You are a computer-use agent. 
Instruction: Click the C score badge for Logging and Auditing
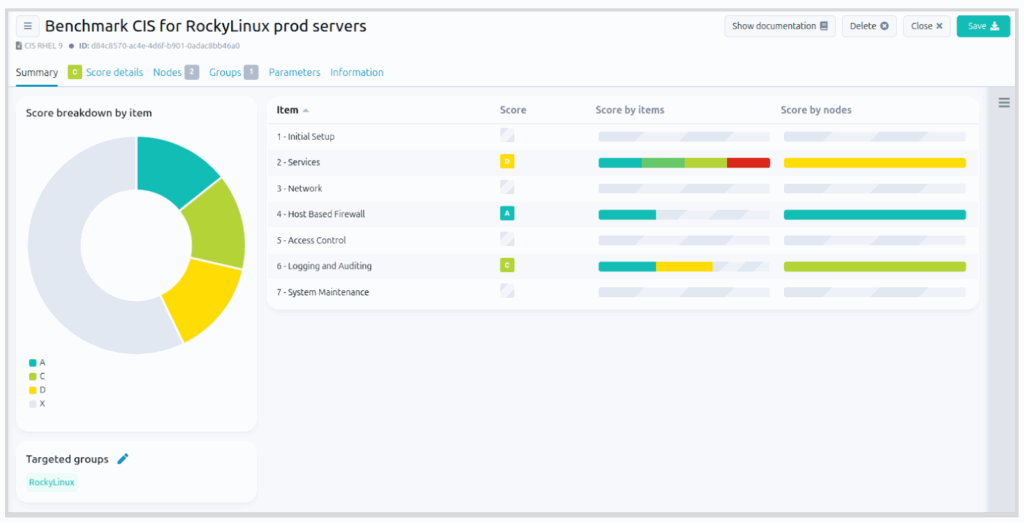pos(507,266)
